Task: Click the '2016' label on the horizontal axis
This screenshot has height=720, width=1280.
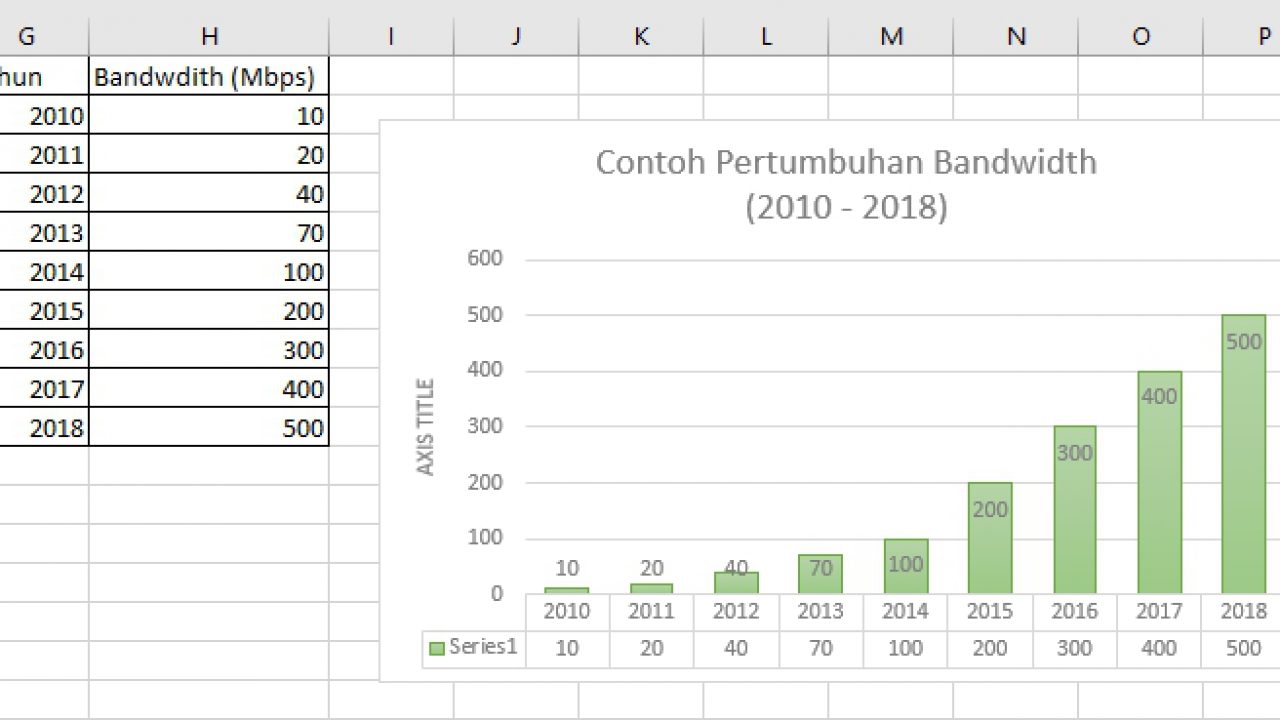Action: 1073,611
